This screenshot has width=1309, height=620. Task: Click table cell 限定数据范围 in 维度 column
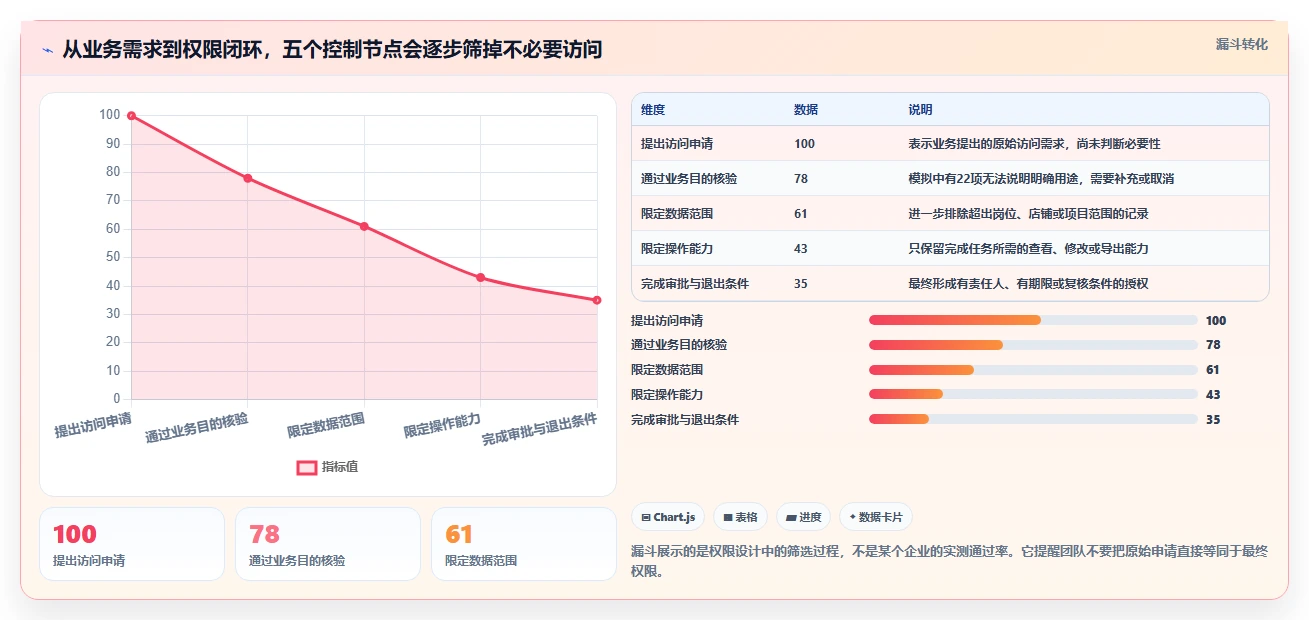(677, 214)
